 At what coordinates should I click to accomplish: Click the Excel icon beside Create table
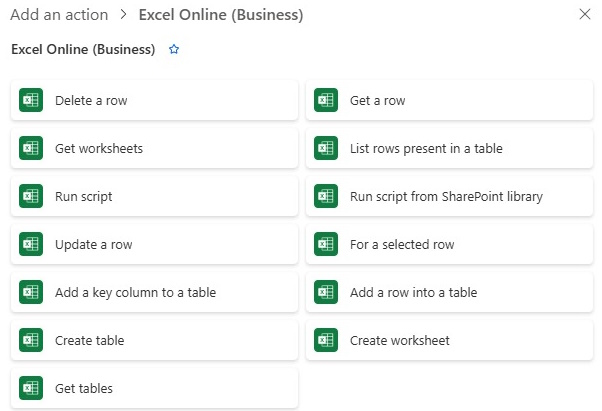[31, 340]
